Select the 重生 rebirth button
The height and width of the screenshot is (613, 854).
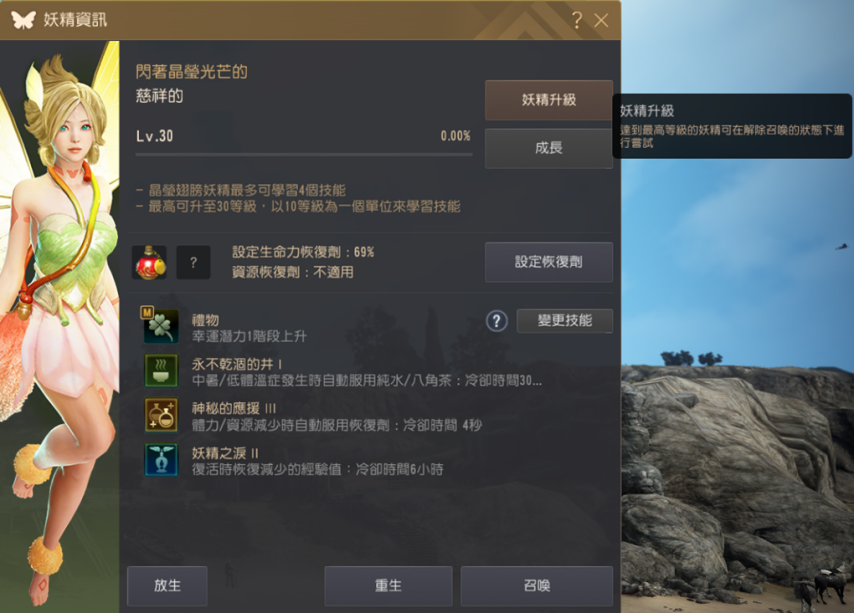(388, 586)
